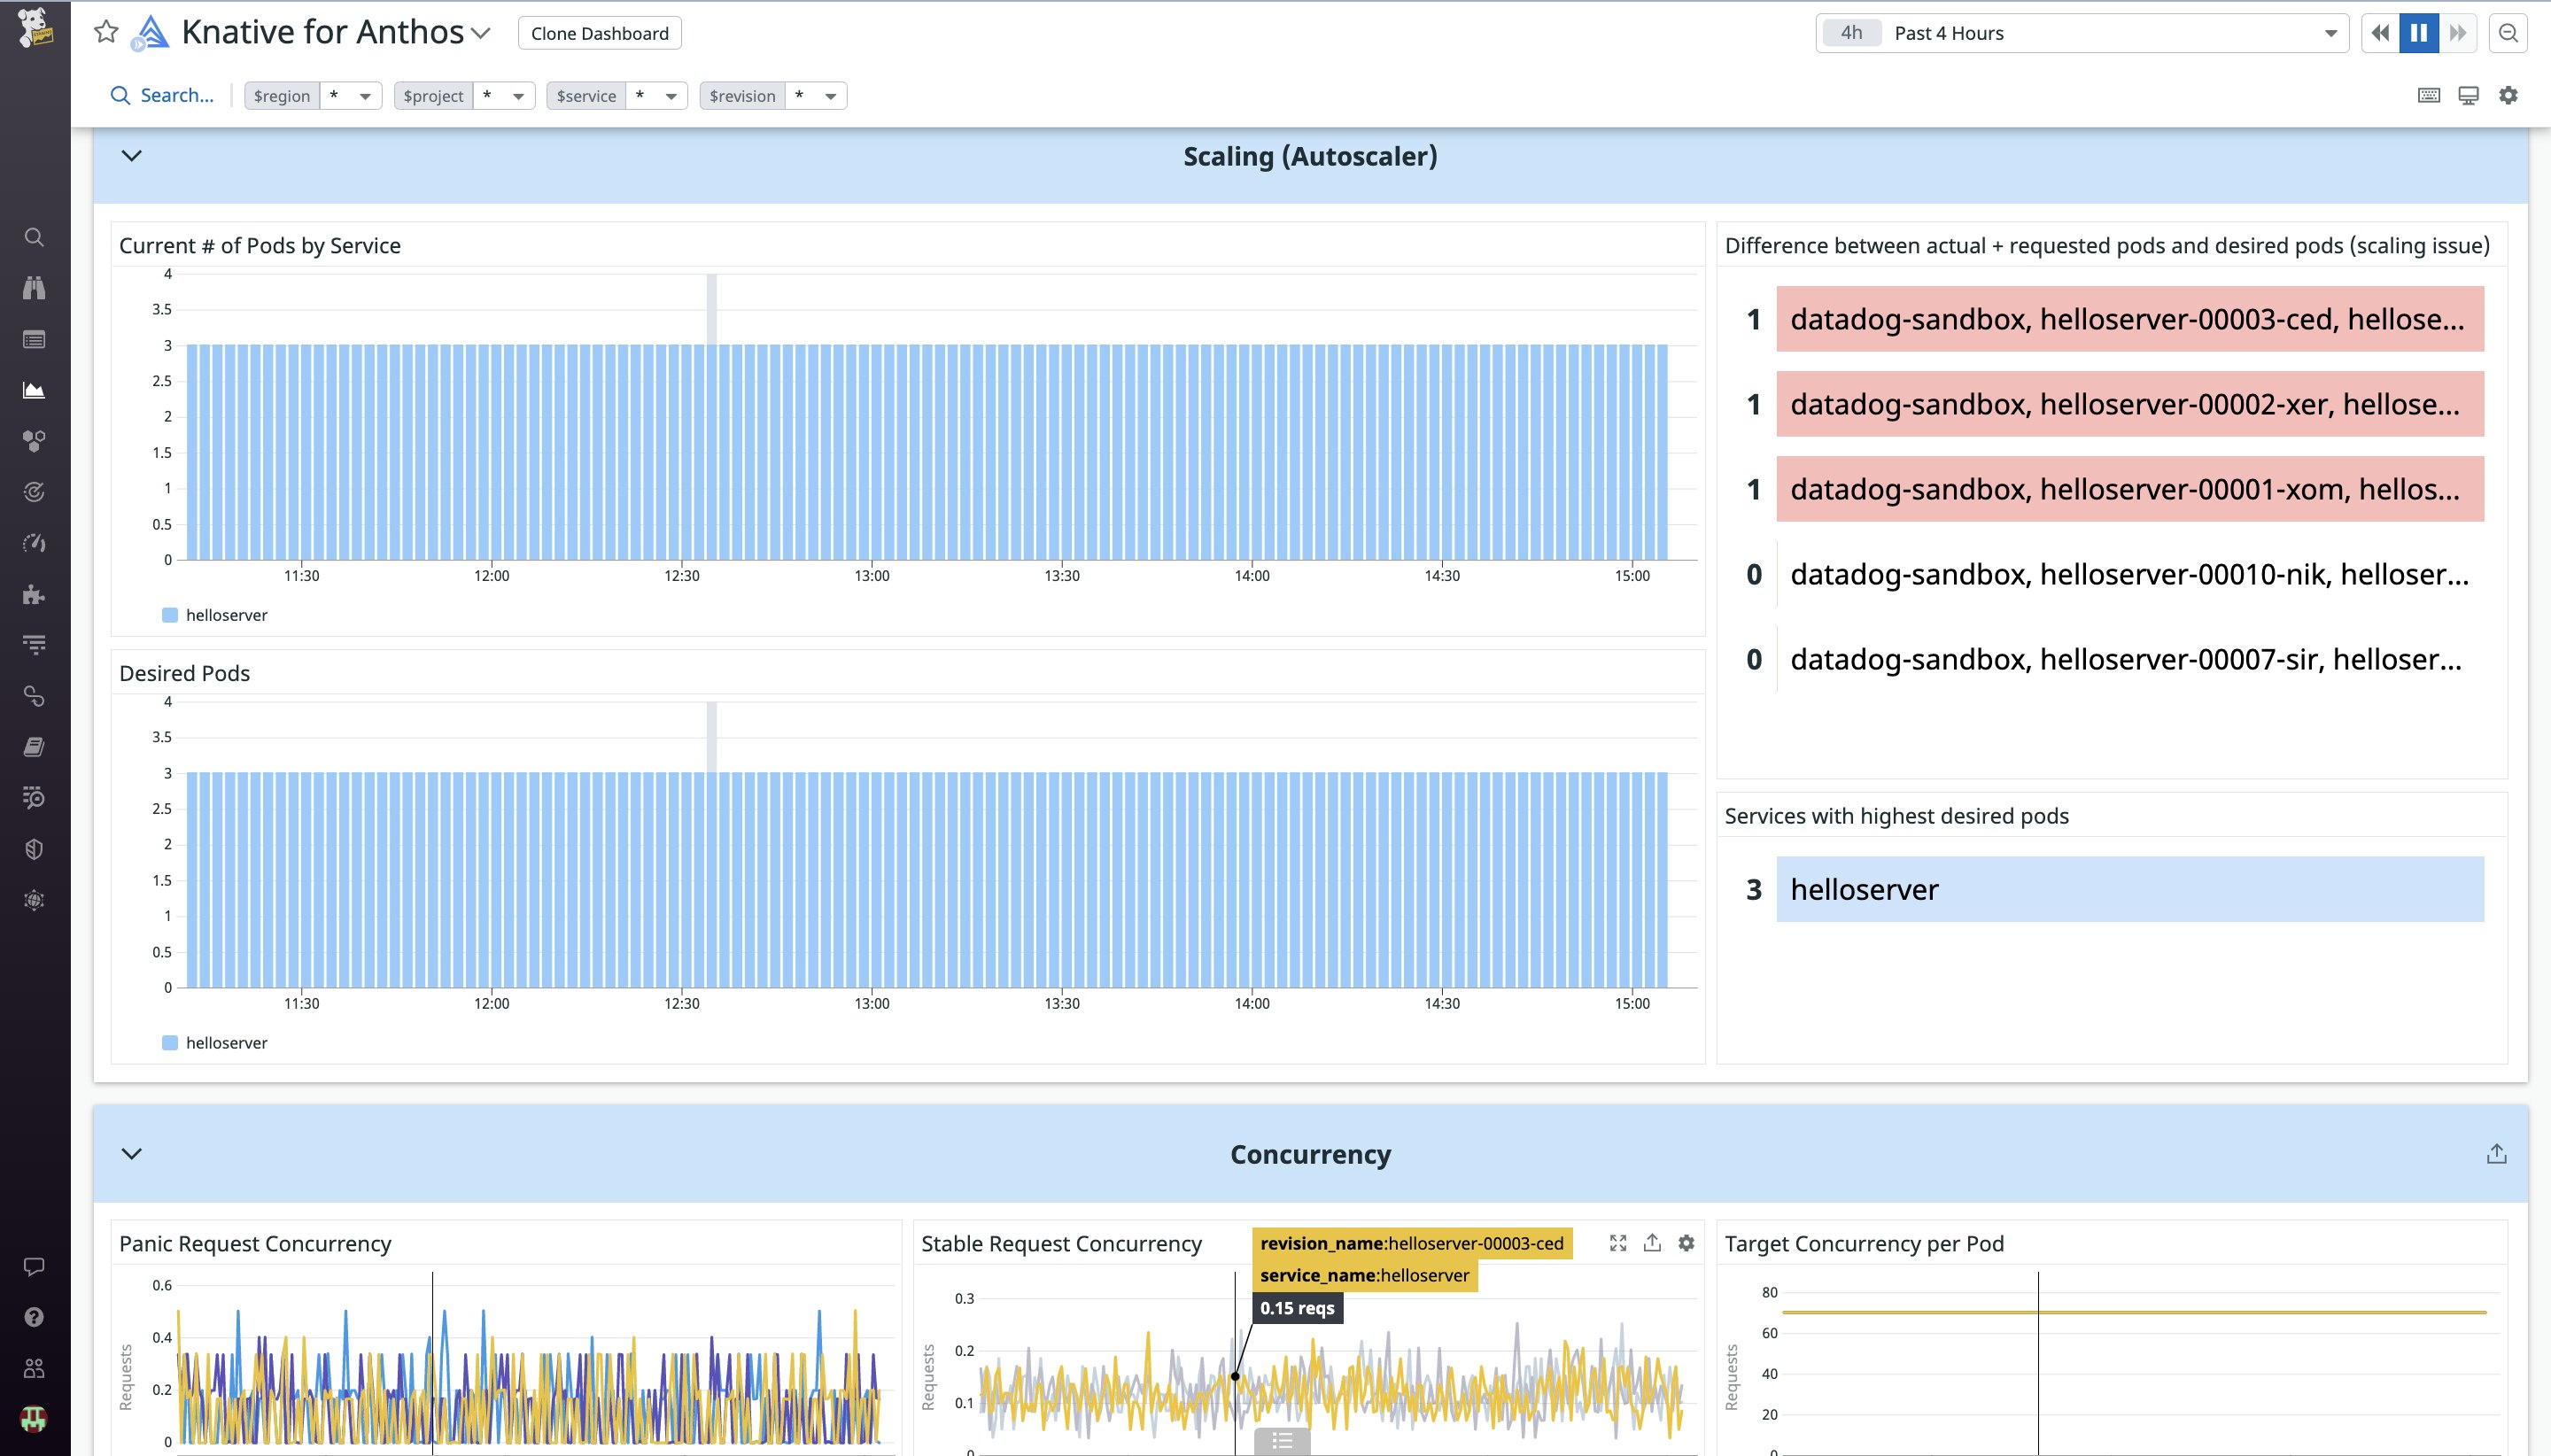Pause live dashboard updates

2419,32
